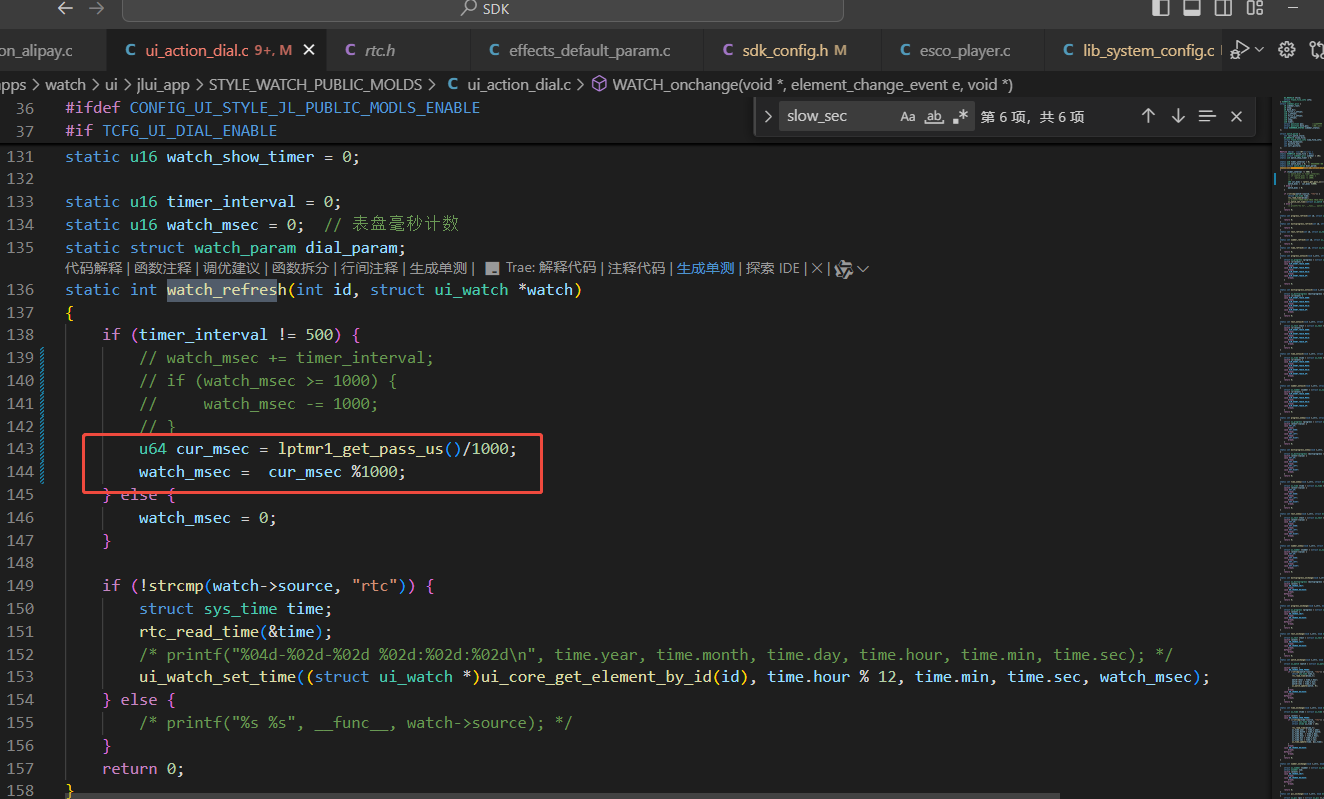This screenshot has height=799, width=1324.
Task: Click the 行间注释 code lens link
Action: click(x=369, y=268)
